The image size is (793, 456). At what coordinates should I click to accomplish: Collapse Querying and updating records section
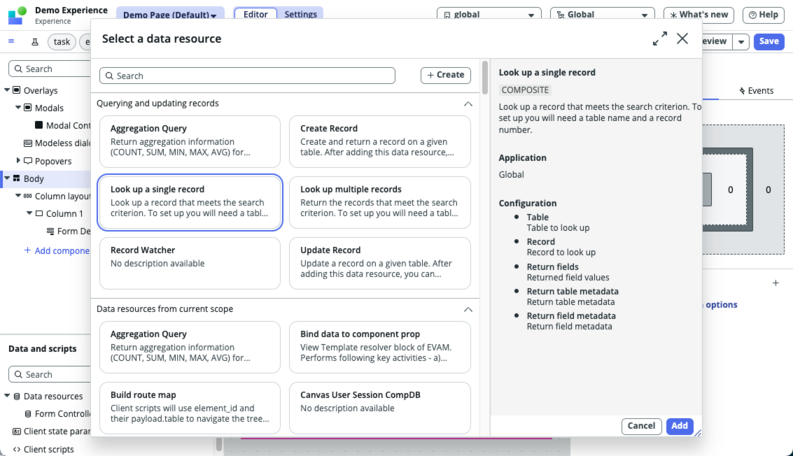point(468,104)
